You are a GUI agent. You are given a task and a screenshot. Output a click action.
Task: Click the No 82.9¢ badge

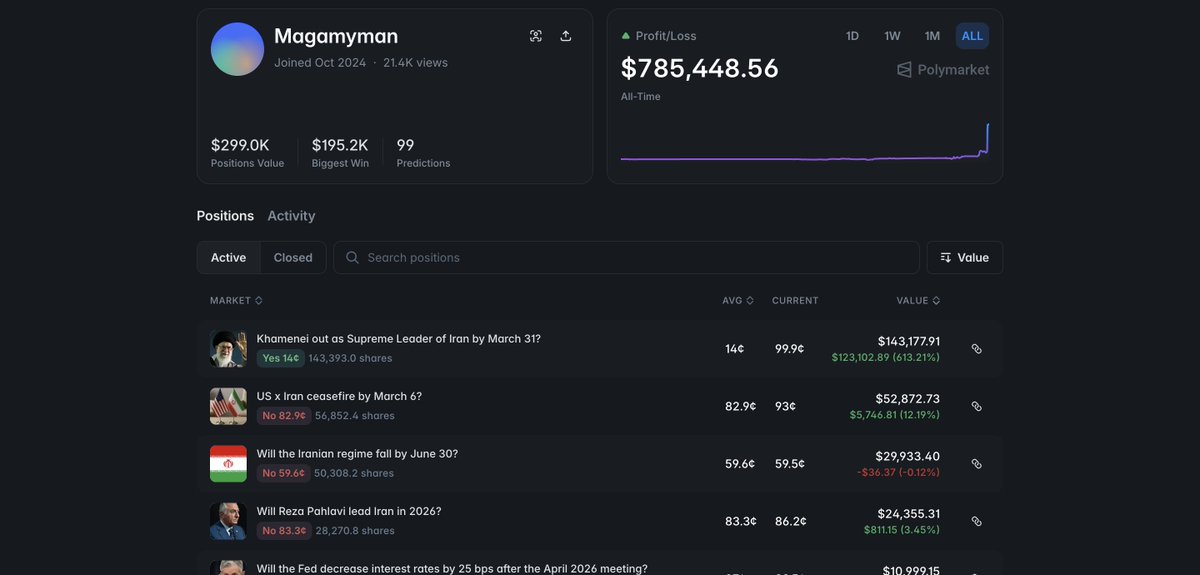point(283,416)
